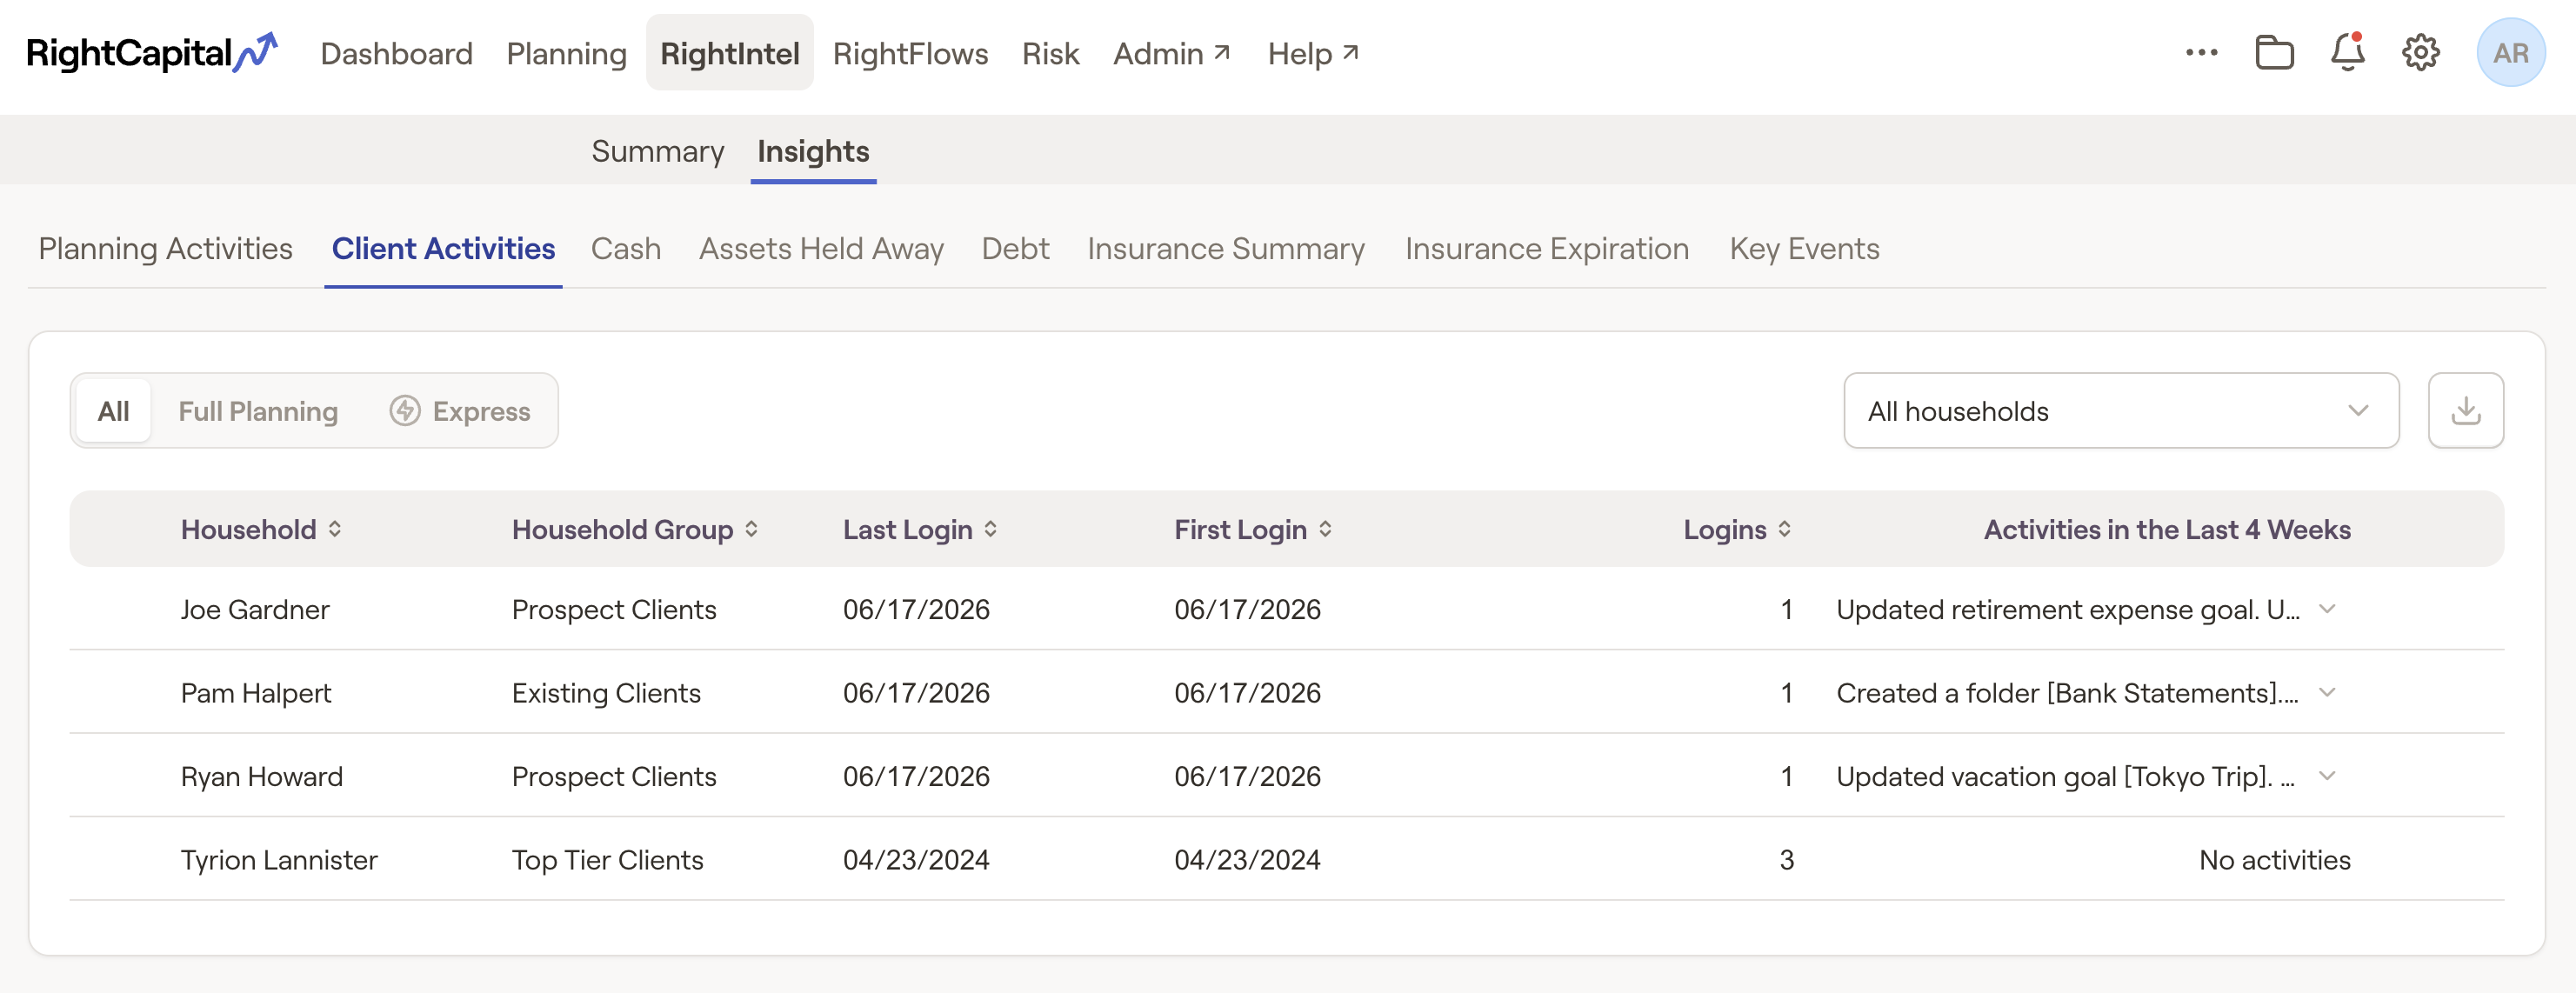Go to the Dashboard menu
The width and height of the screenshot is (2576, 993).
coord(396,53)
